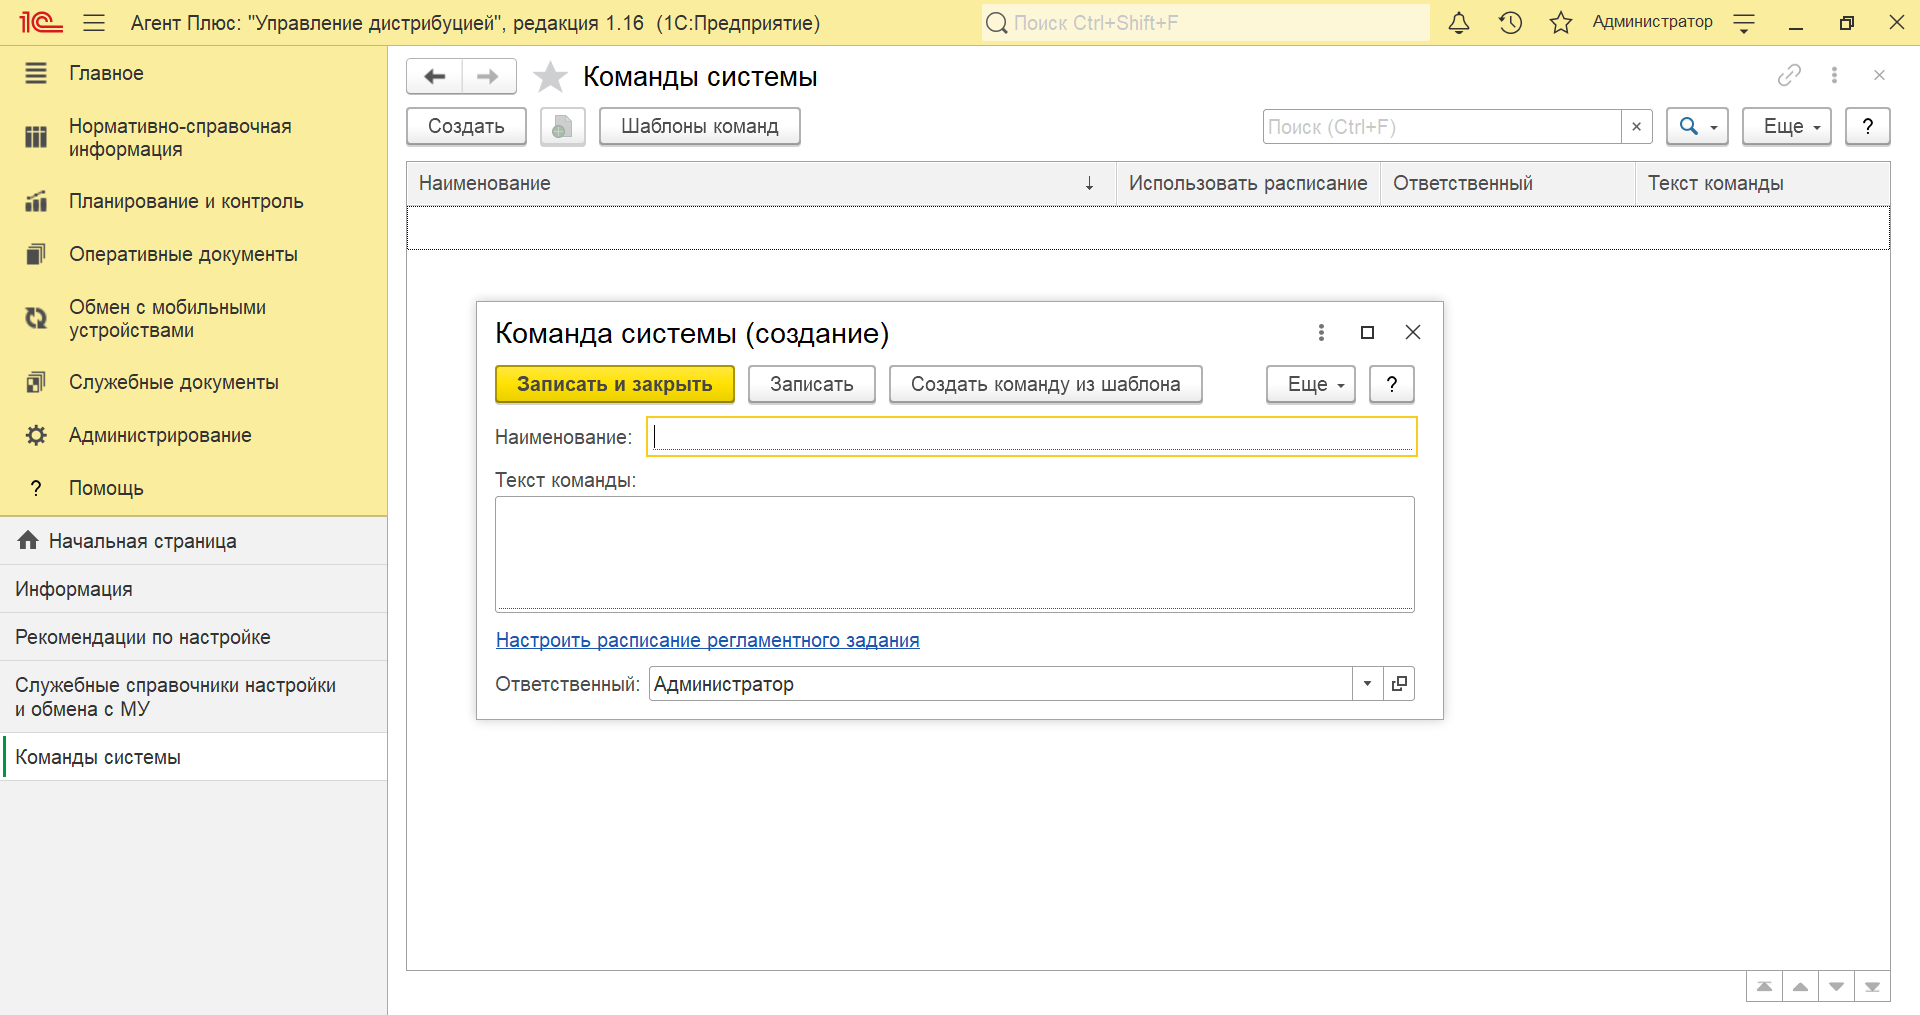Image resolution: width=1920 pixels, height=1015 pixels.
Task: Jump to list start arrow
Action: point(1764,986)
